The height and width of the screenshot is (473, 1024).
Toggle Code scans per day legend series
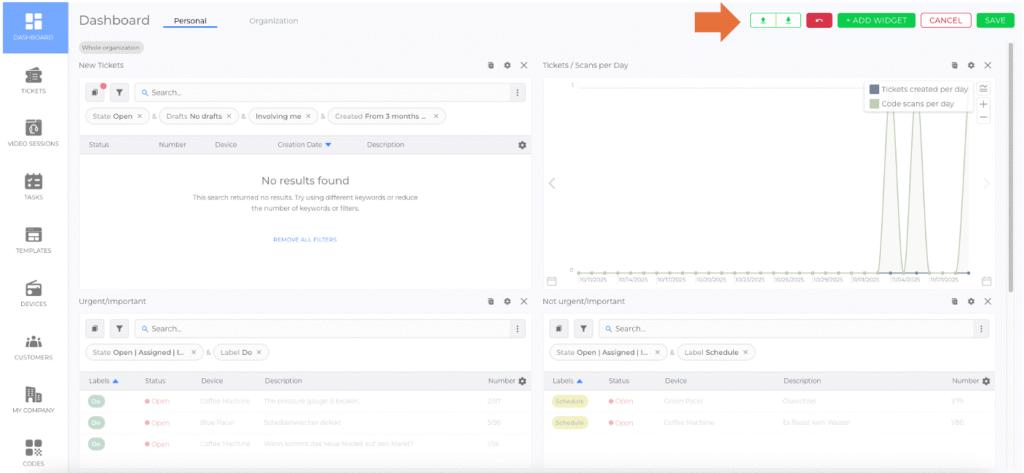coord(912,103)
